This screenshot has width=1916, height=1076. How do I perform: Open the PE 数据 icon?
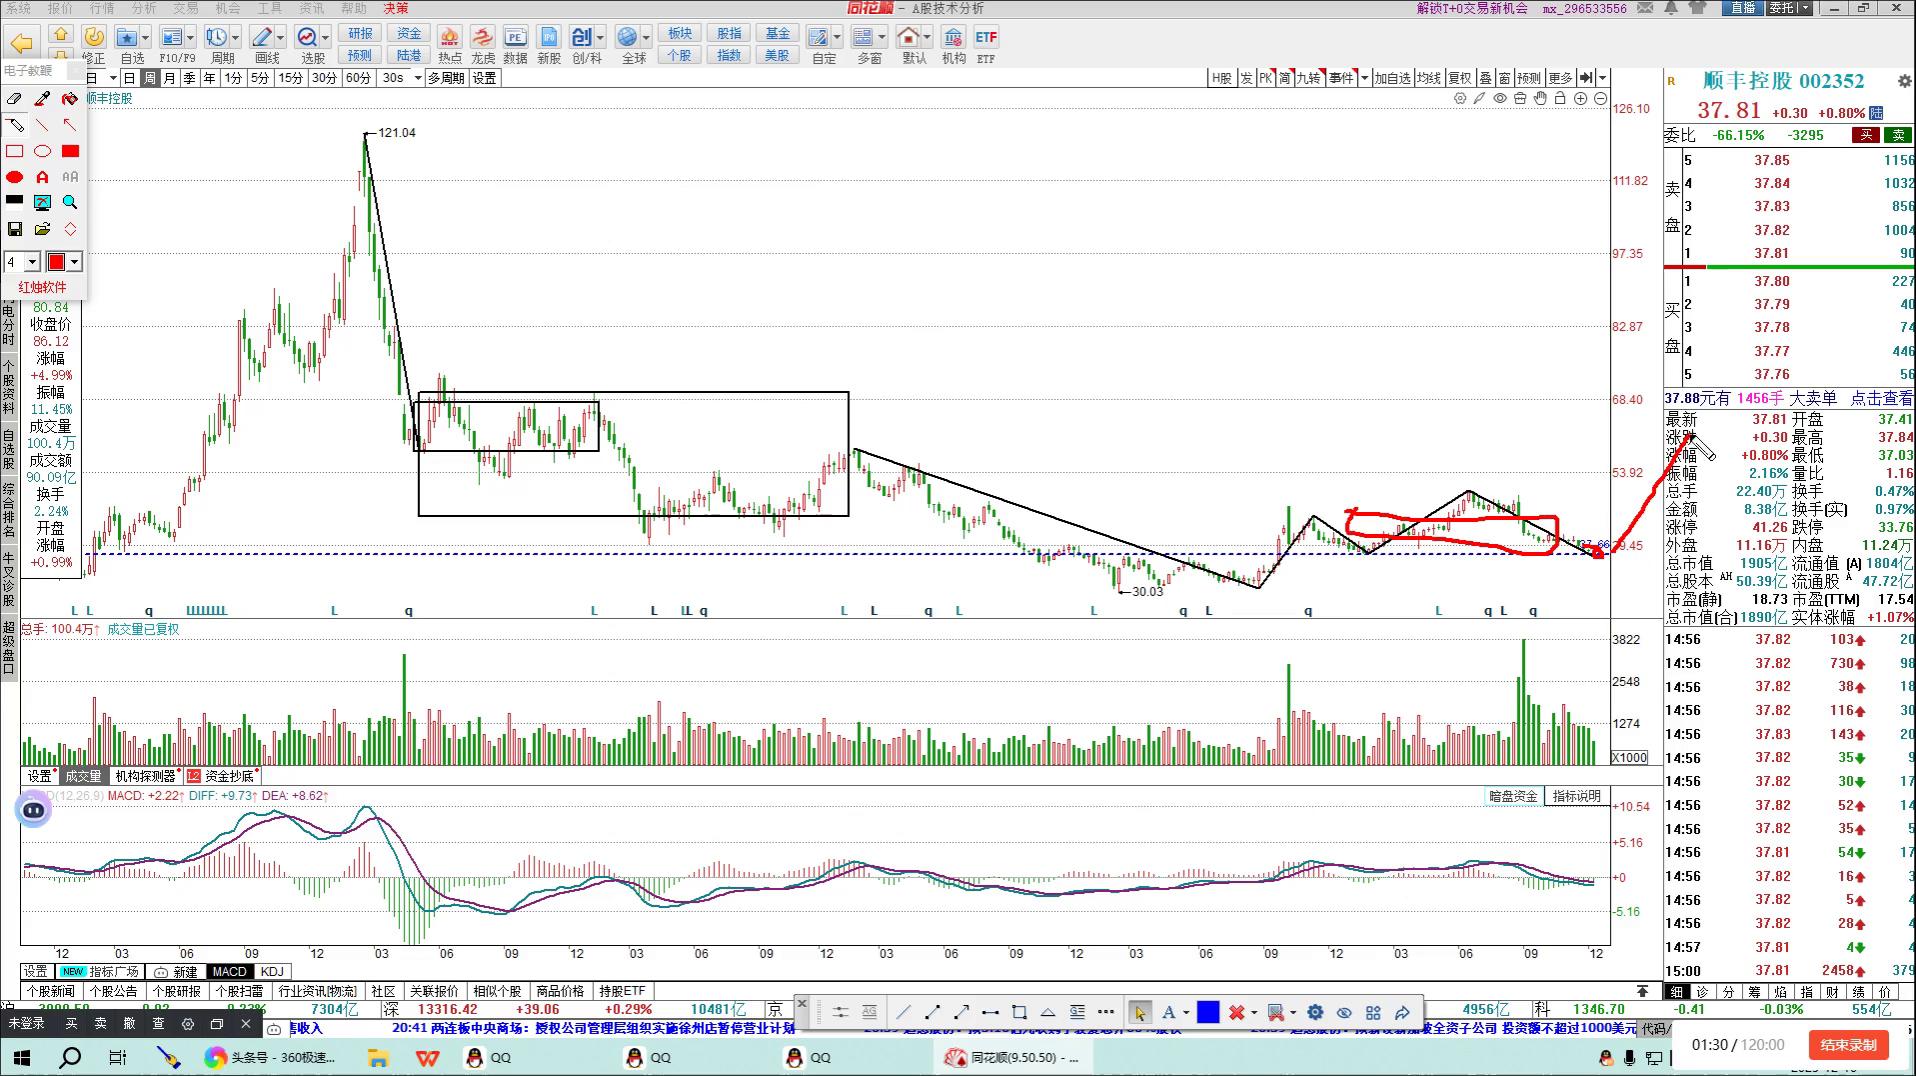coord(515,44)
